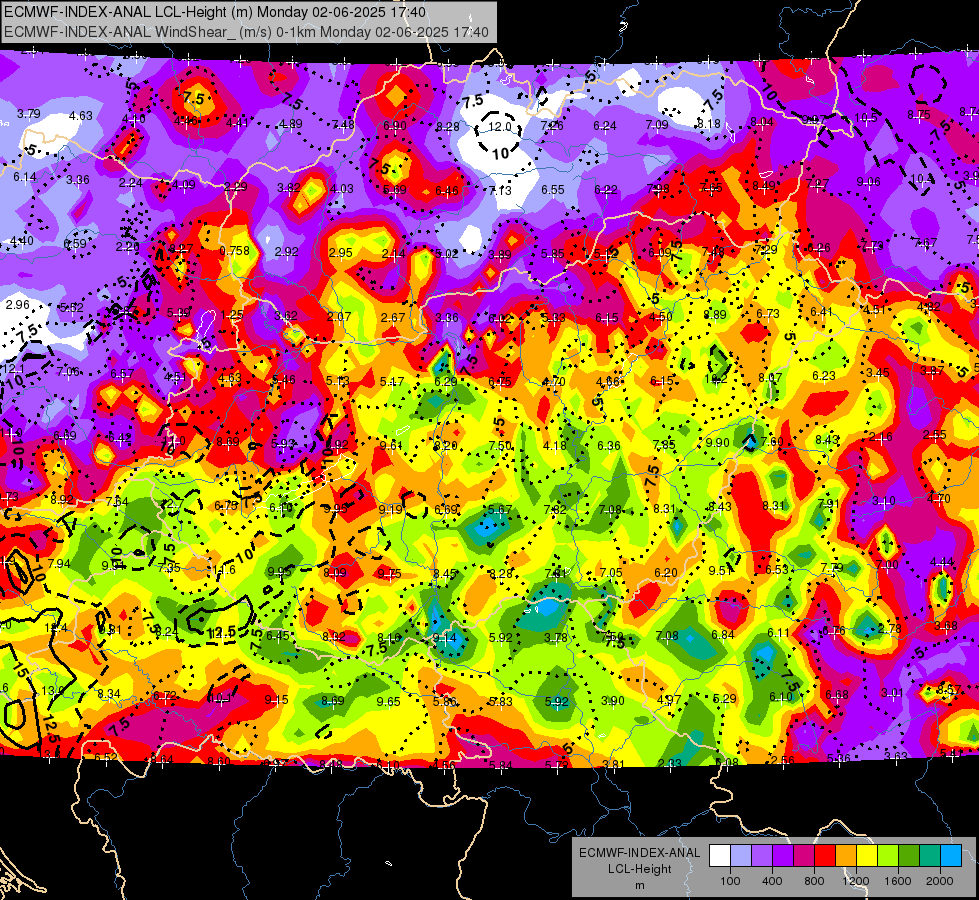Click the 6.36 value on map
Image resolution: width=979 pixels, height=900 pixels.
click(x=609, y=445)
